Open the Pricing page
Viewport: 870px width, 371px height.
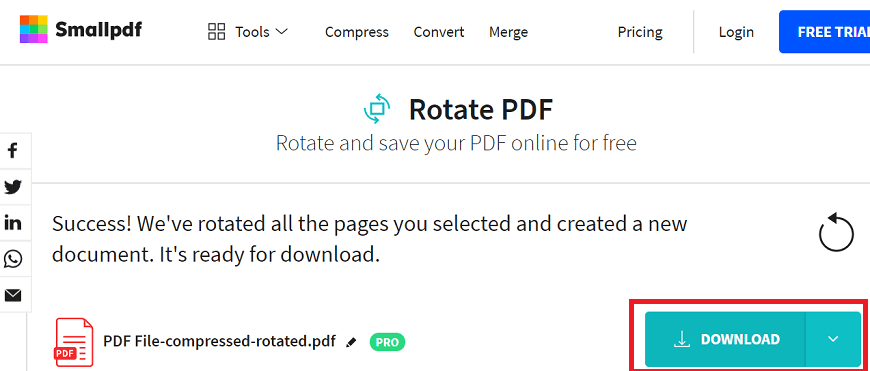point(640,32)
